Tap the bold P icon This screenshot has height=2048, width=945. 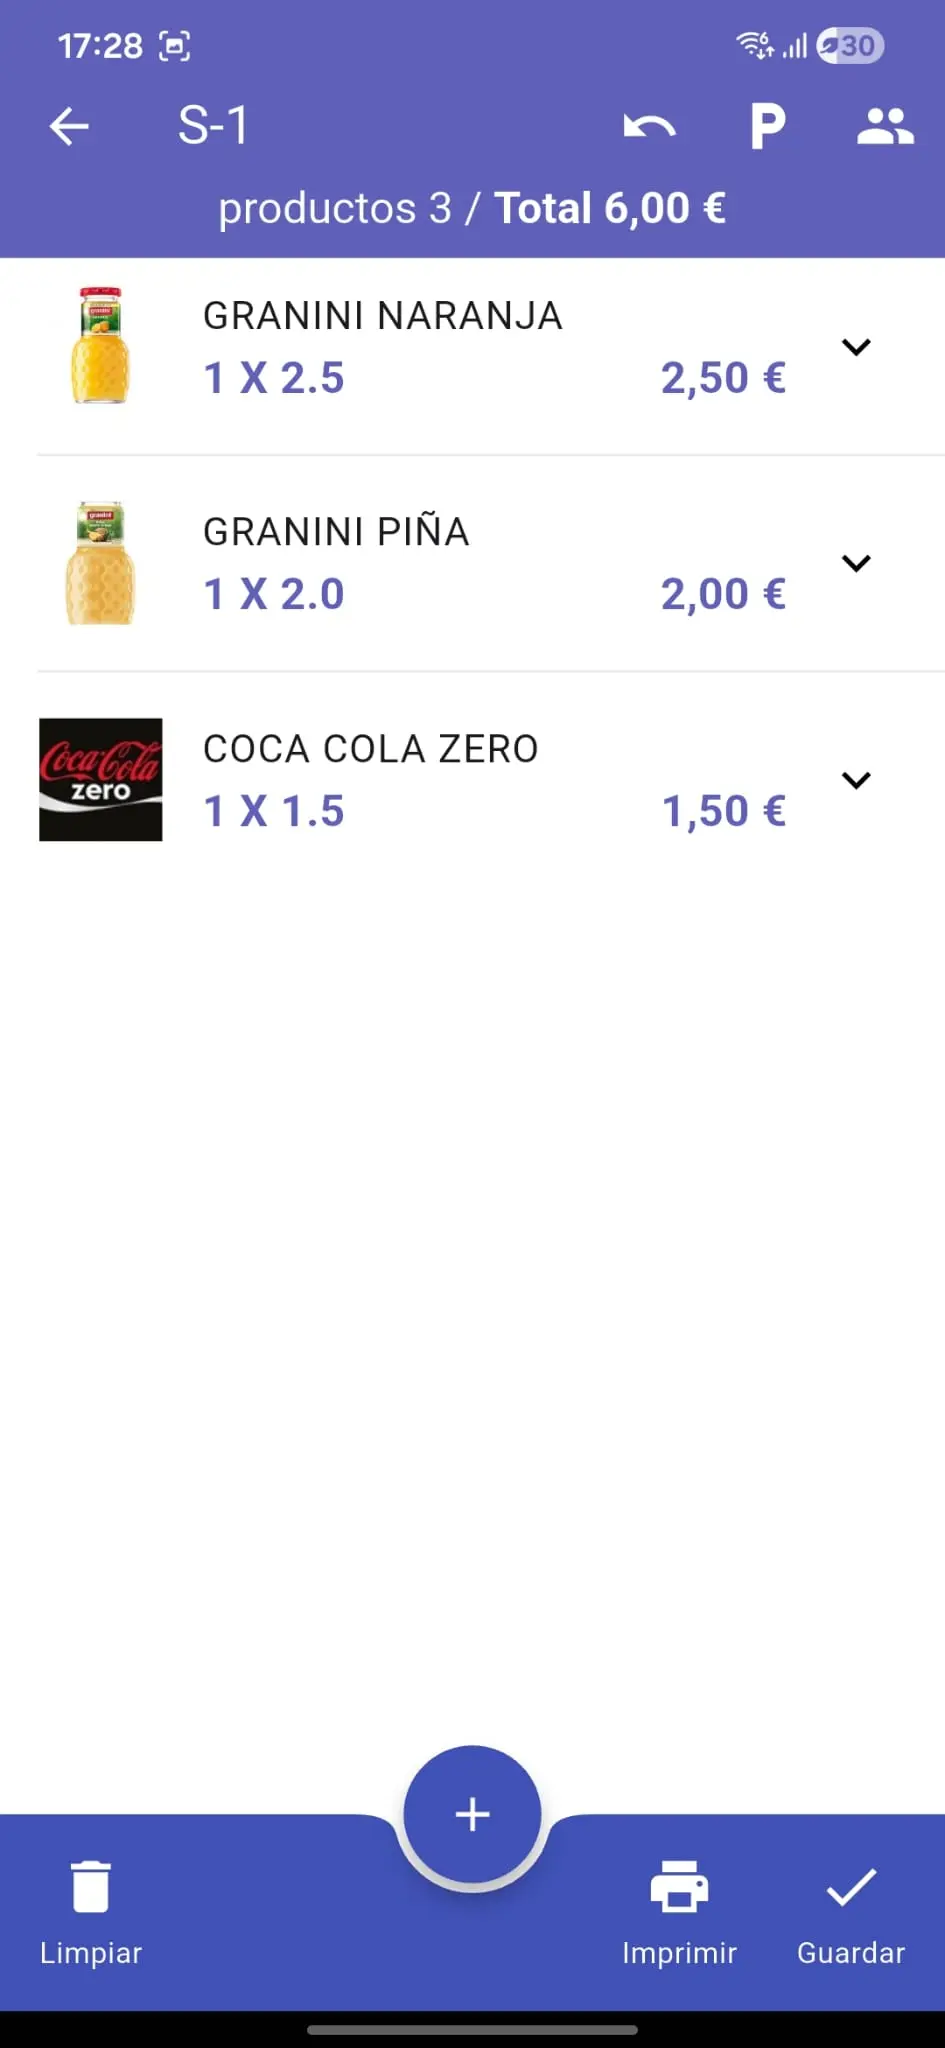click(x=768, y=127)
